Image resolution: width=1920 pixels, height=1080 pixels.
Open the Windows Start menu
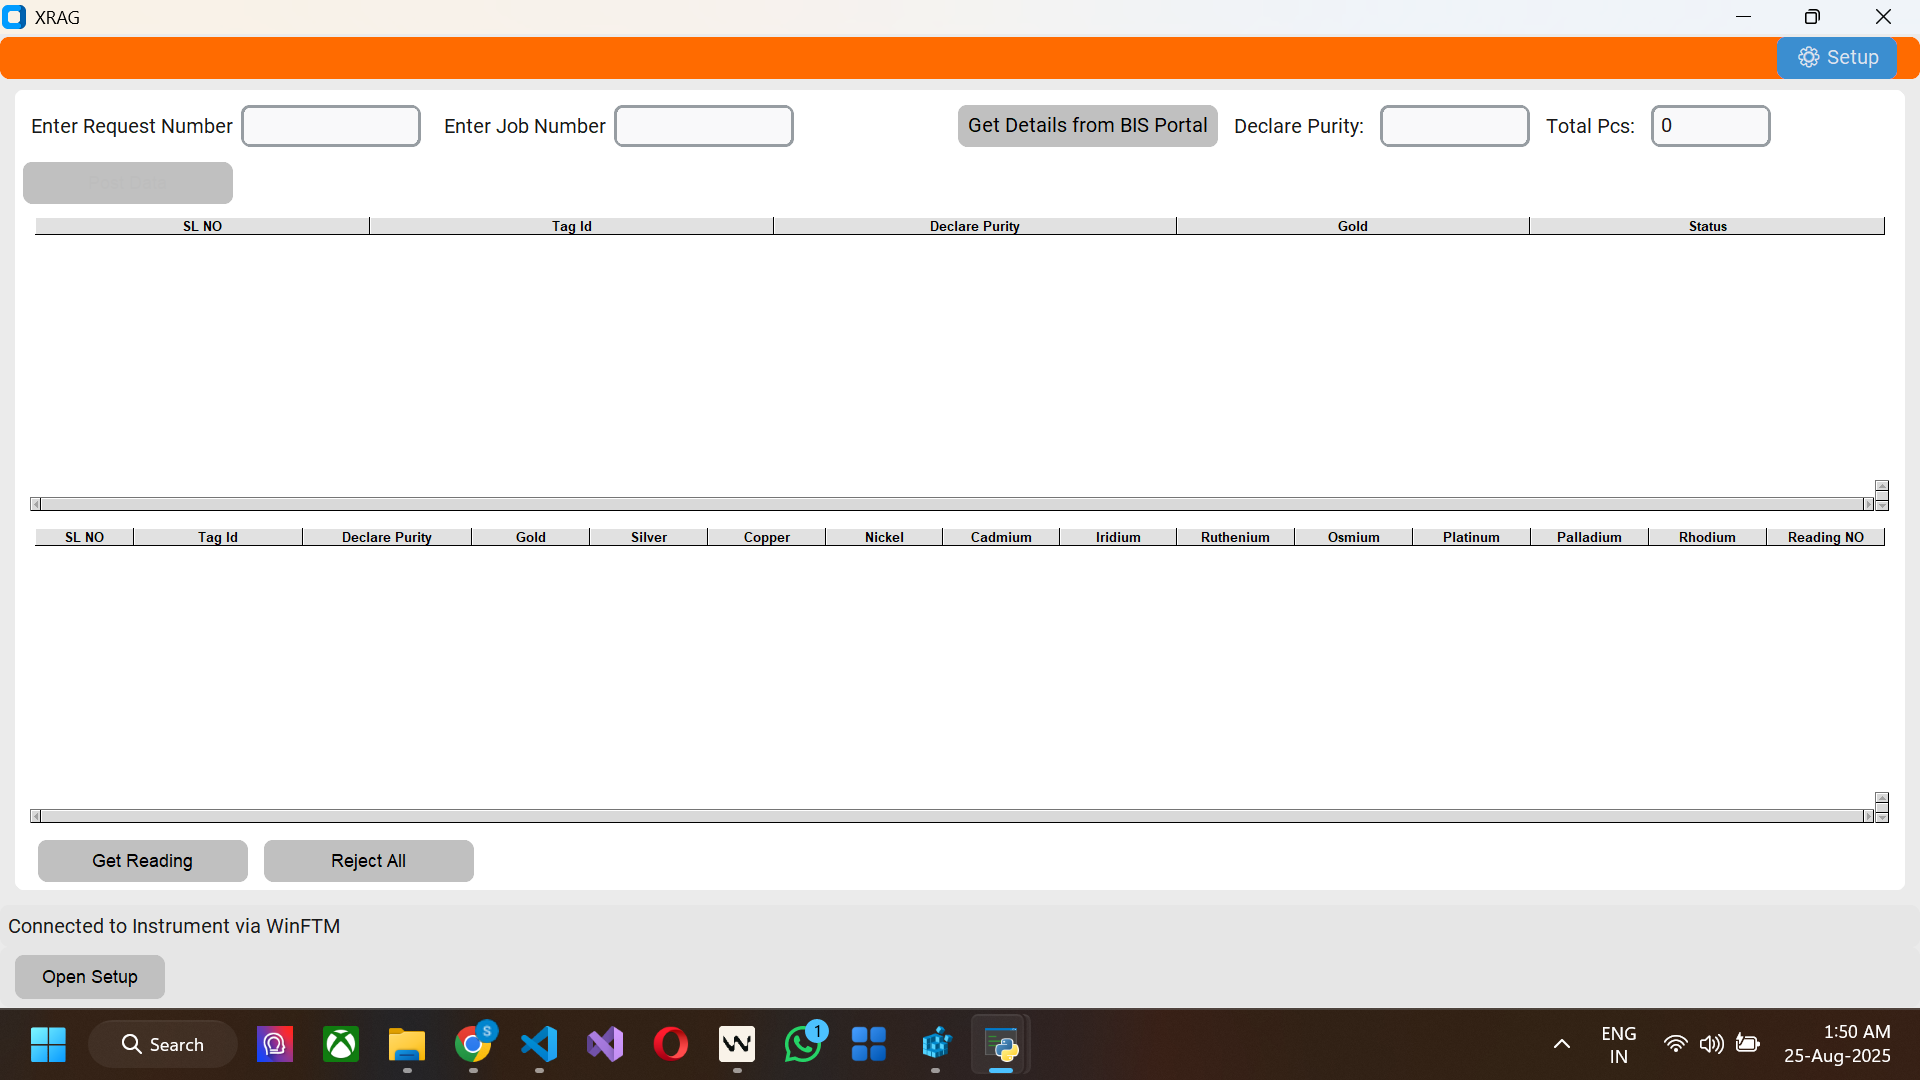tap(47, 1043)
